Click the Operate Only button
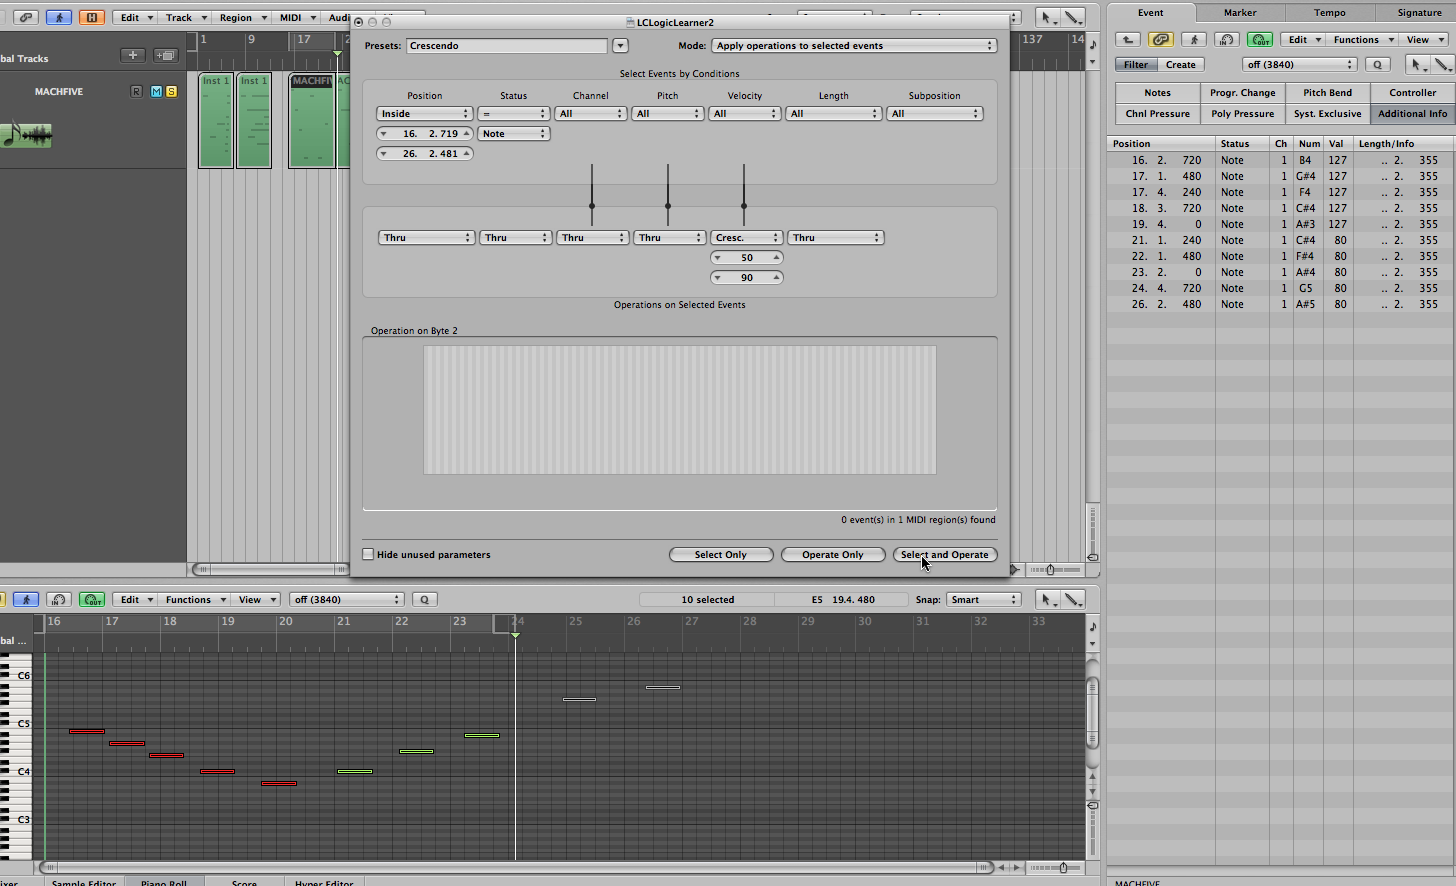This screenshot has width=1456, height=886. click(832, 554)
